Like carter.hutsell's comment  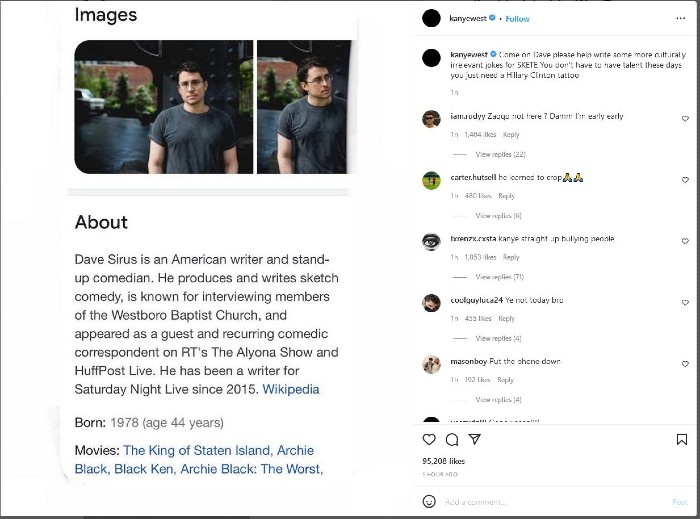point(685,179)
